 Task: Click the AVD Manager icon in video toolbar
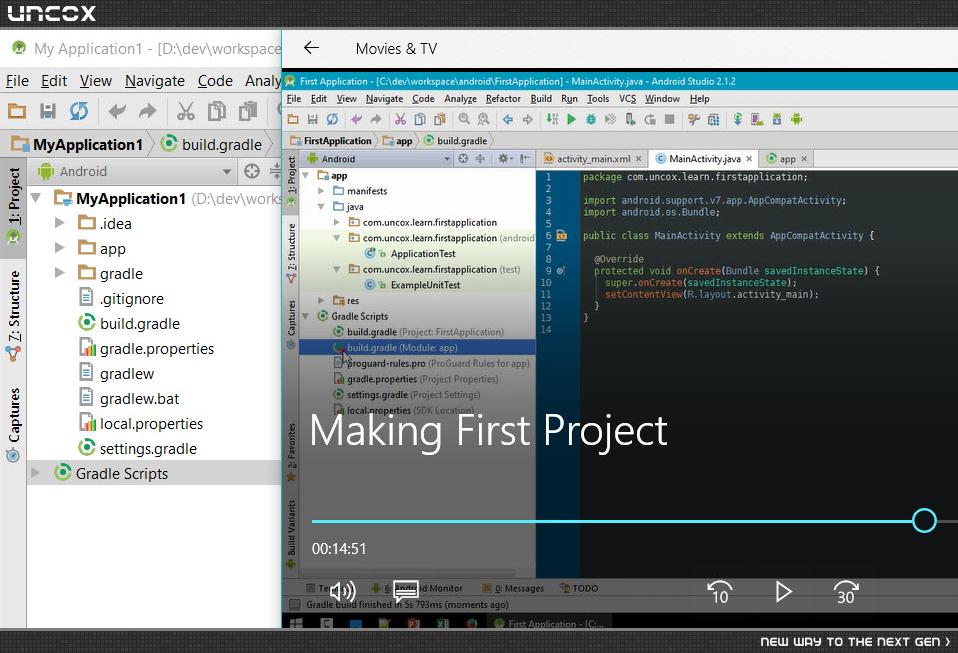point(757,119)
